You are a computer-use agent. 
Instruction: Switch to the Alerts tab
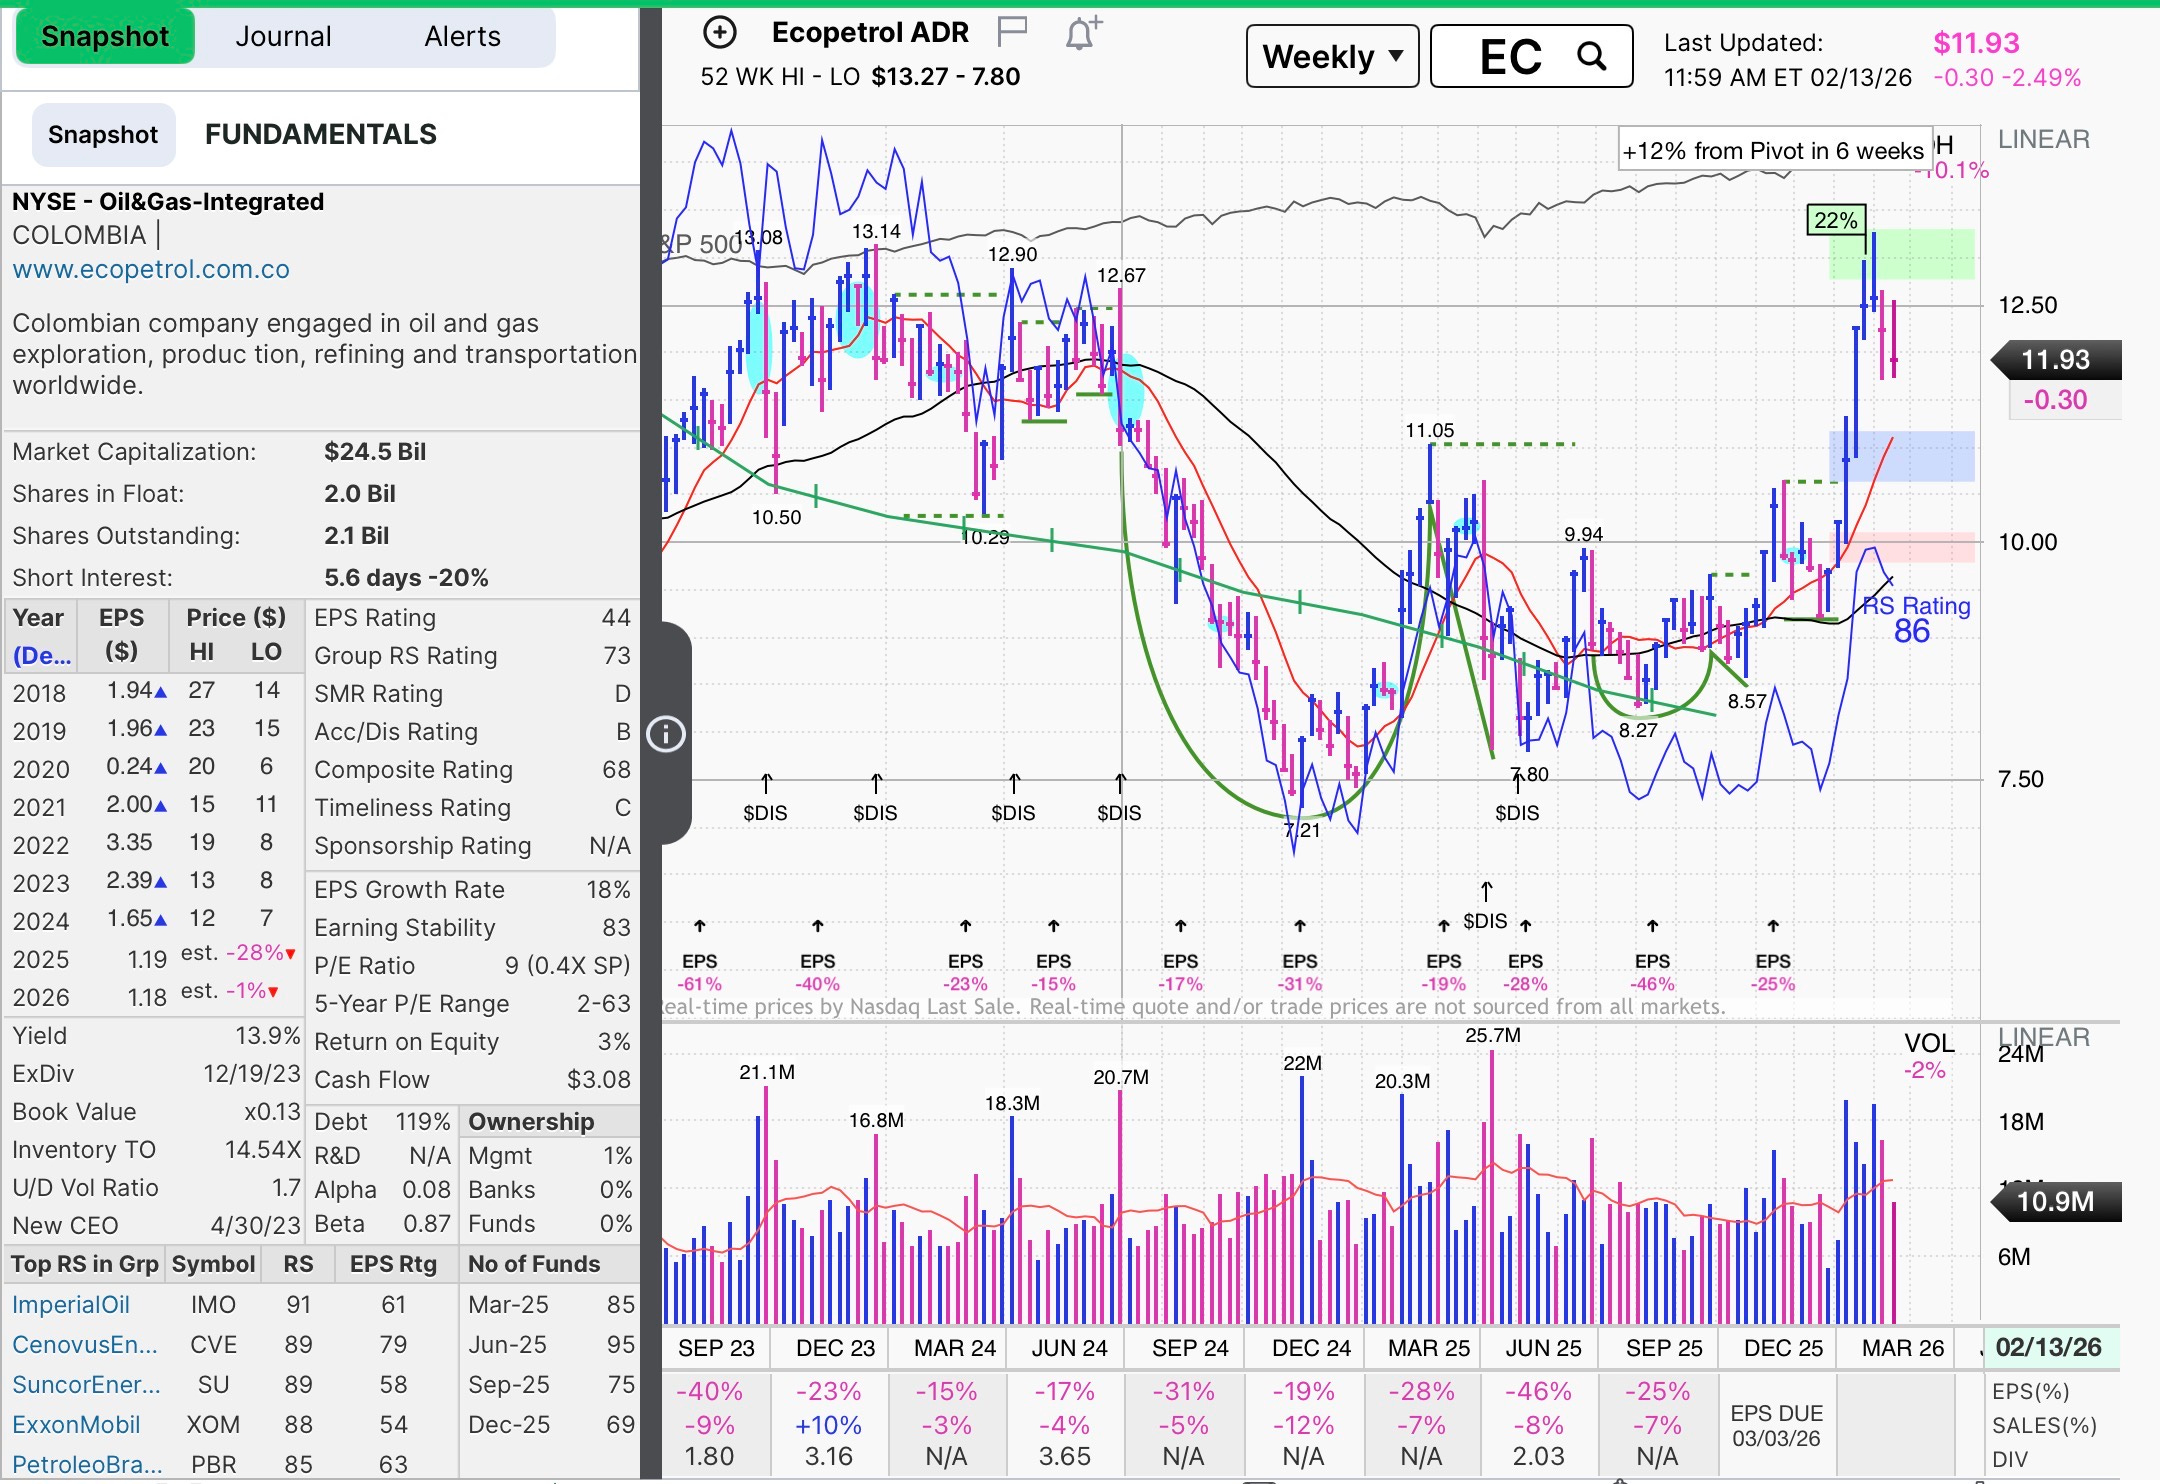[462, 37]
